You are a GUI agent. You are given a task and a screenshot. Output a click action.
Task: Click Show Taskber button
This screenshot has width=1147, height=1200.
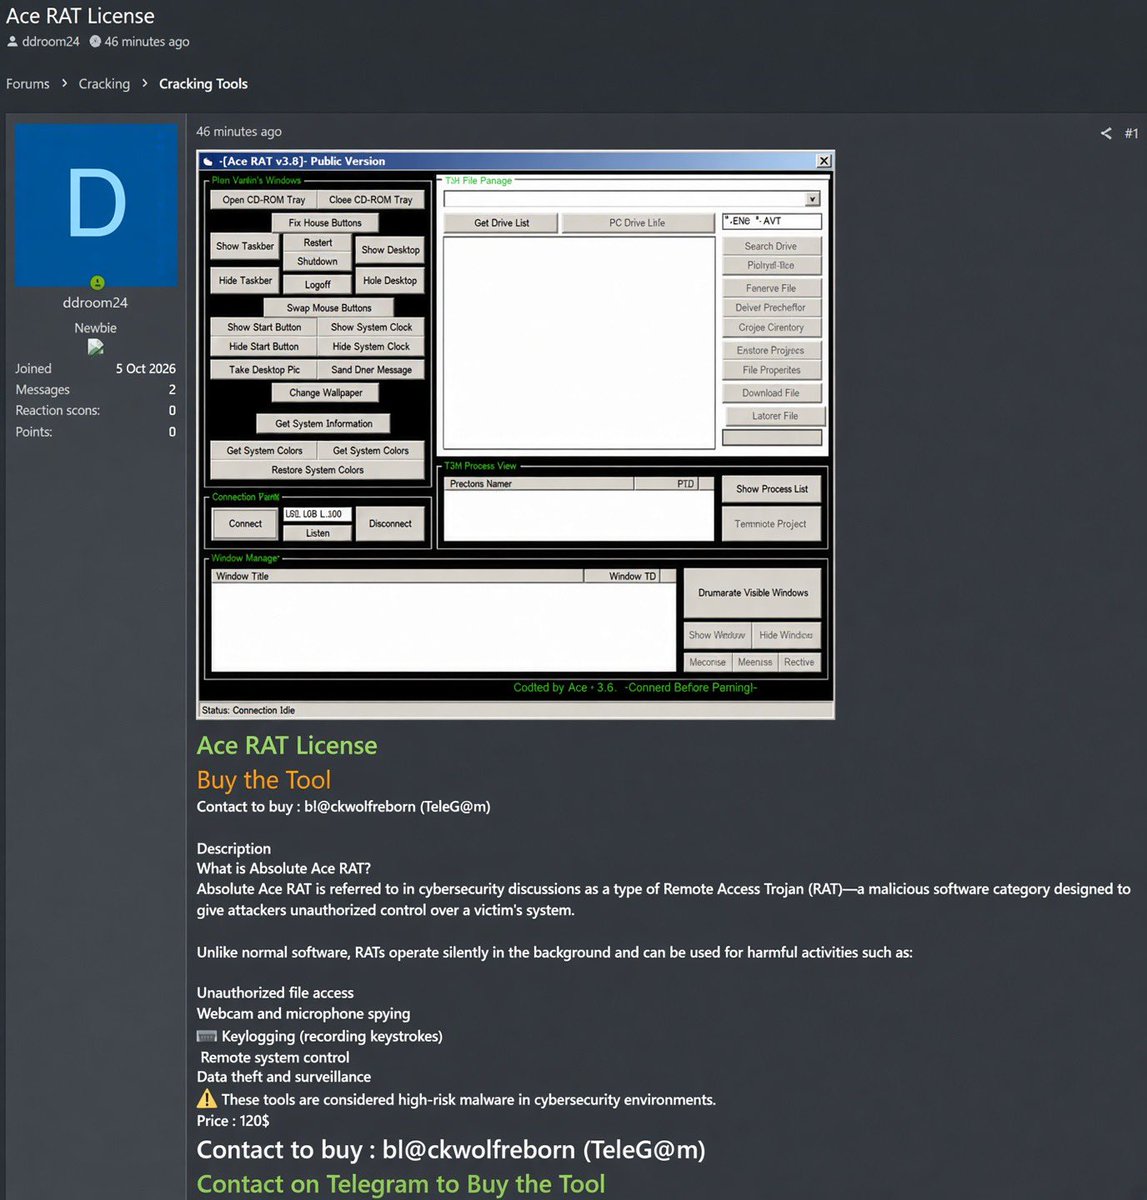[245, 246]
